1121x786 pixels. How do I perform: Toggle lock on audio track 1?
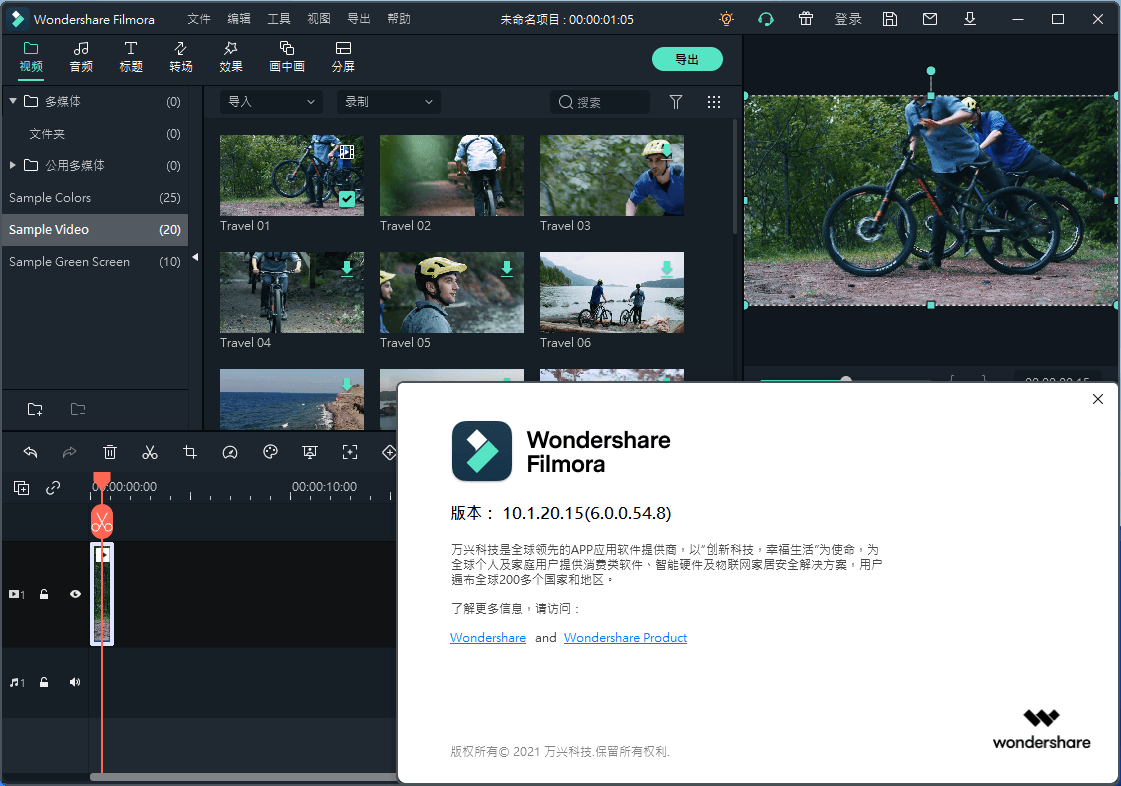point(44,682)
